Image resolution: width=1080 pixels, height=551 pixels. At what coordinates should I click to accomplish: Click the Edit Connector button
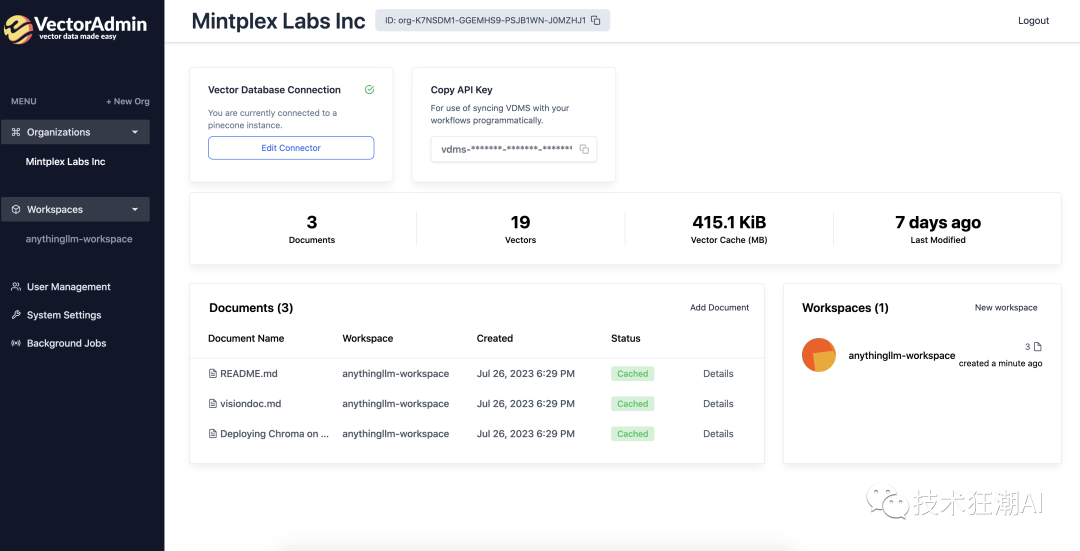click(x=291, y=147)
